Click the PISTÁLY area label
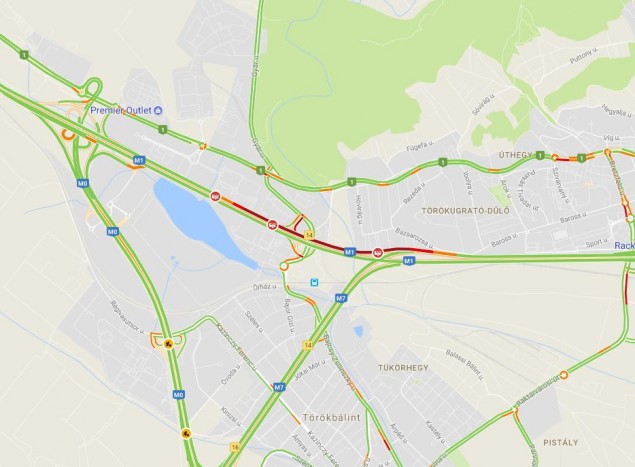 point(560,442)
